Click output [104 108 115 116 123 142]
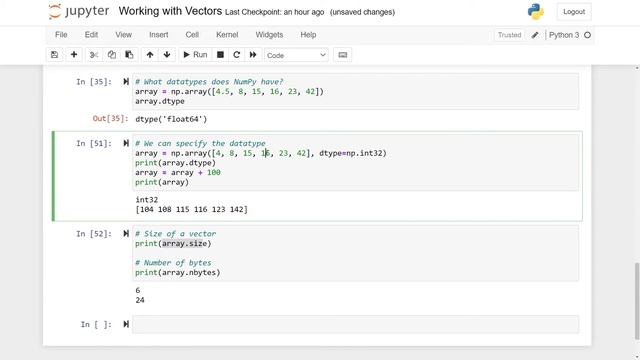This screenshot has height=360, width=640. pos(191,209)
